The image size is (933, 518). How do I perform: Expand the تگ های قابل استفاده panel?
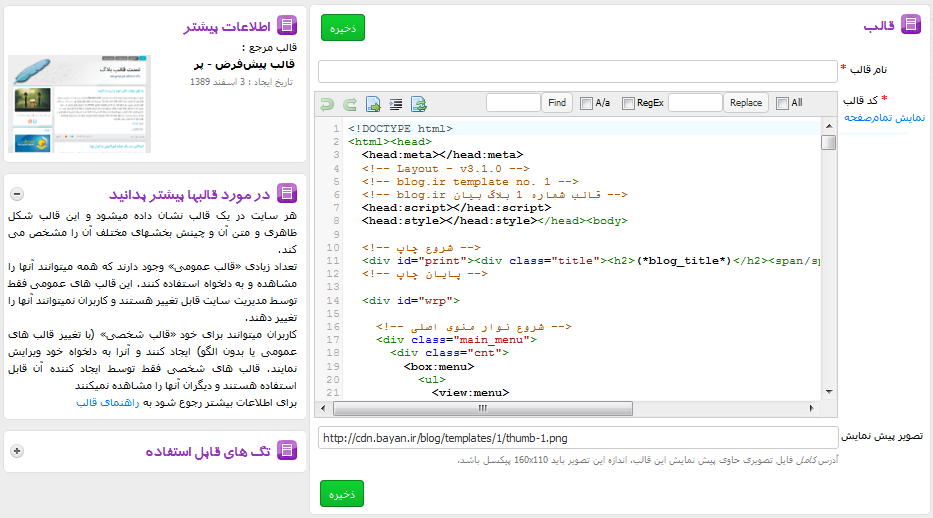pyautogui.click(x=16, y=451)
